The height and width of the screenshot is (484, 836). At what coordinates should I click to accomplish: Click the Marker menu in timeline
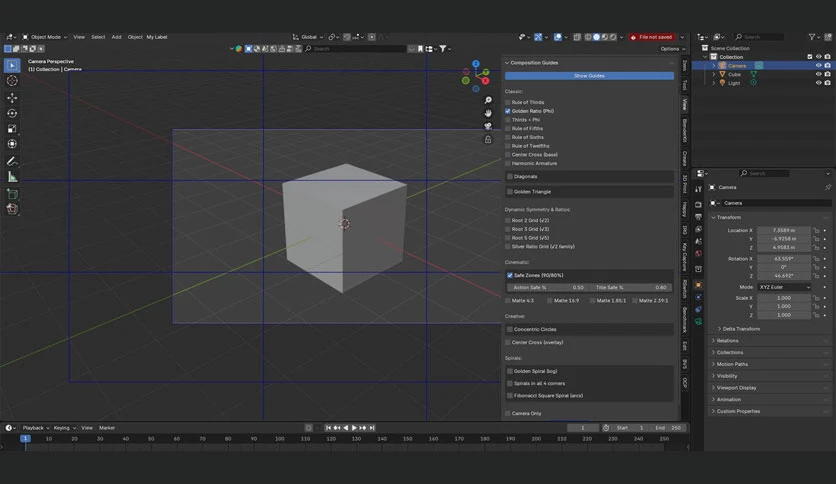click(107, 427)
